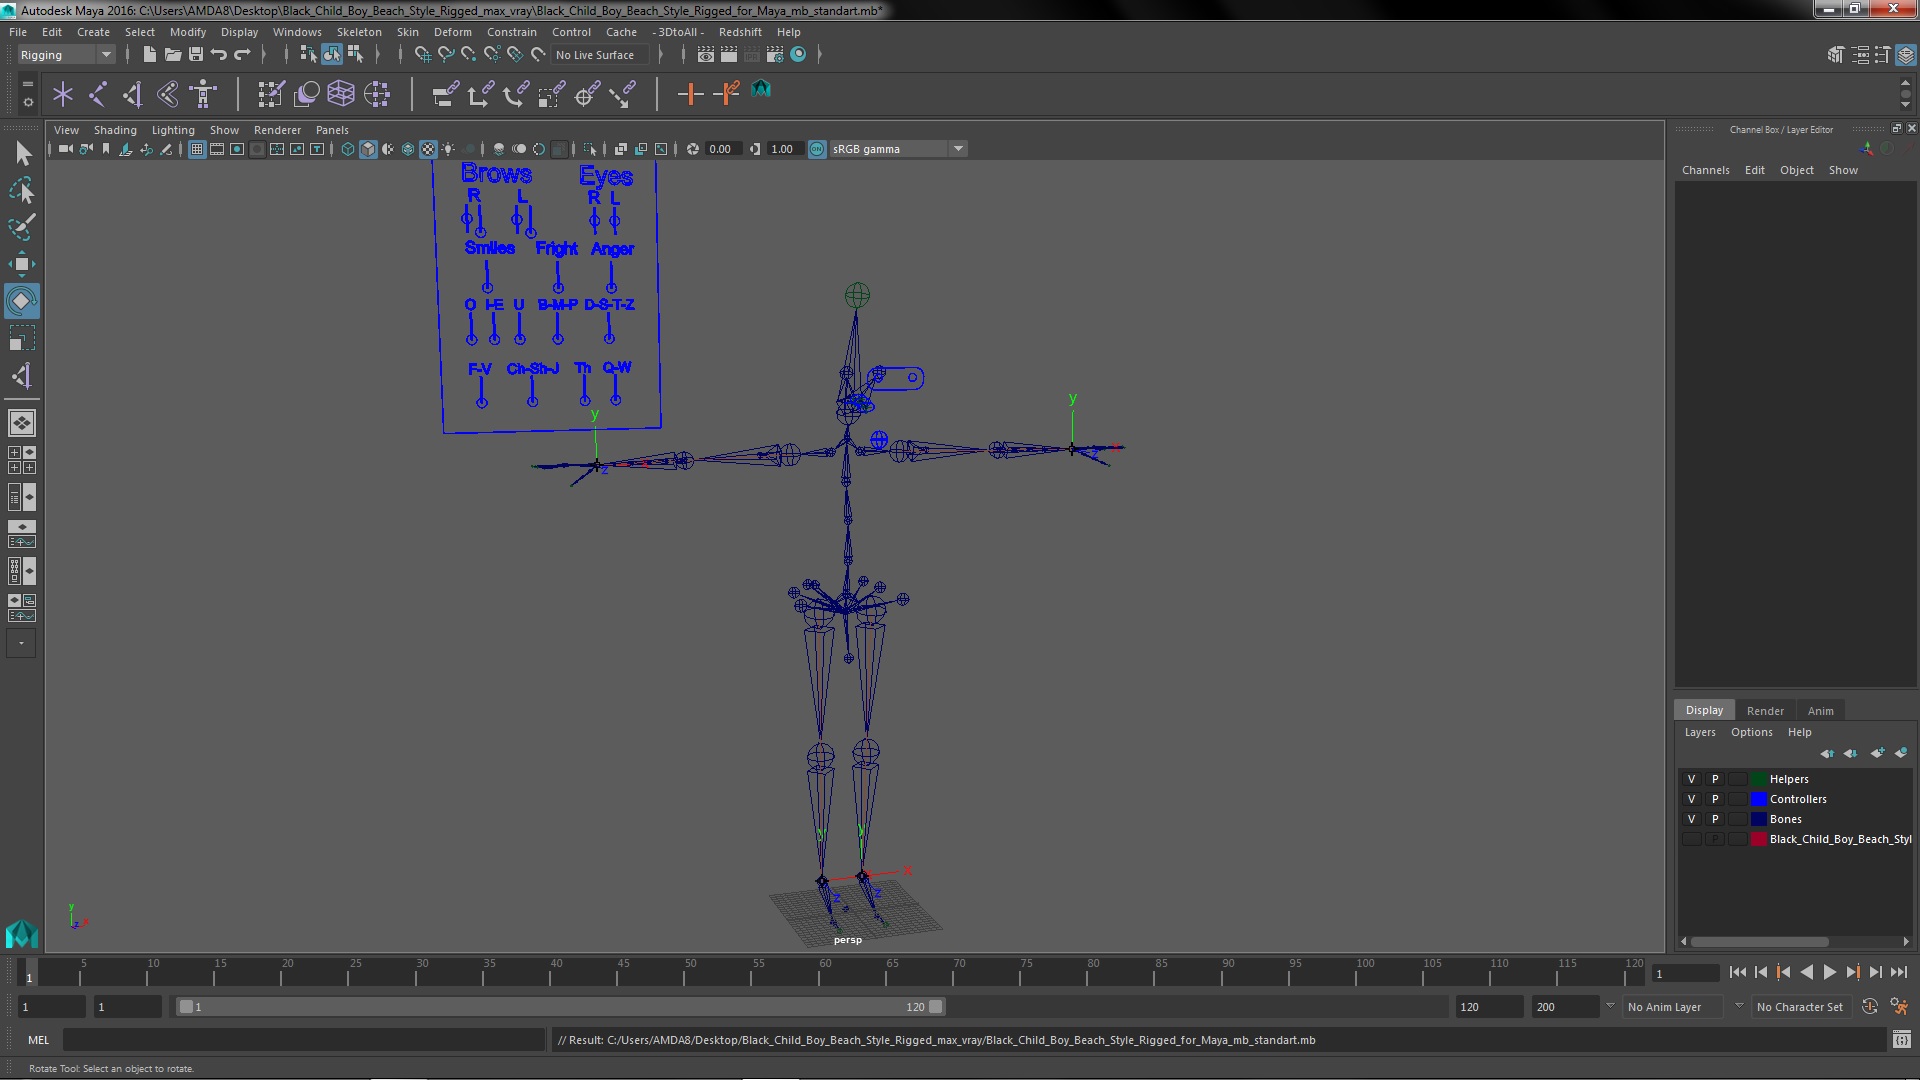Click the Cluster deformer shelf icon
The height and width of the screenshot is (1080, 1920).
coord(377,95)
